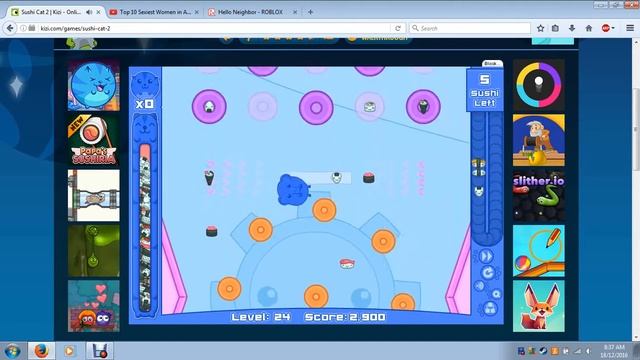The height and width of the screenshot is (360, 640).
Task: Click the red maki sushi near the left pink wall
Action: (x=211, y=231)
